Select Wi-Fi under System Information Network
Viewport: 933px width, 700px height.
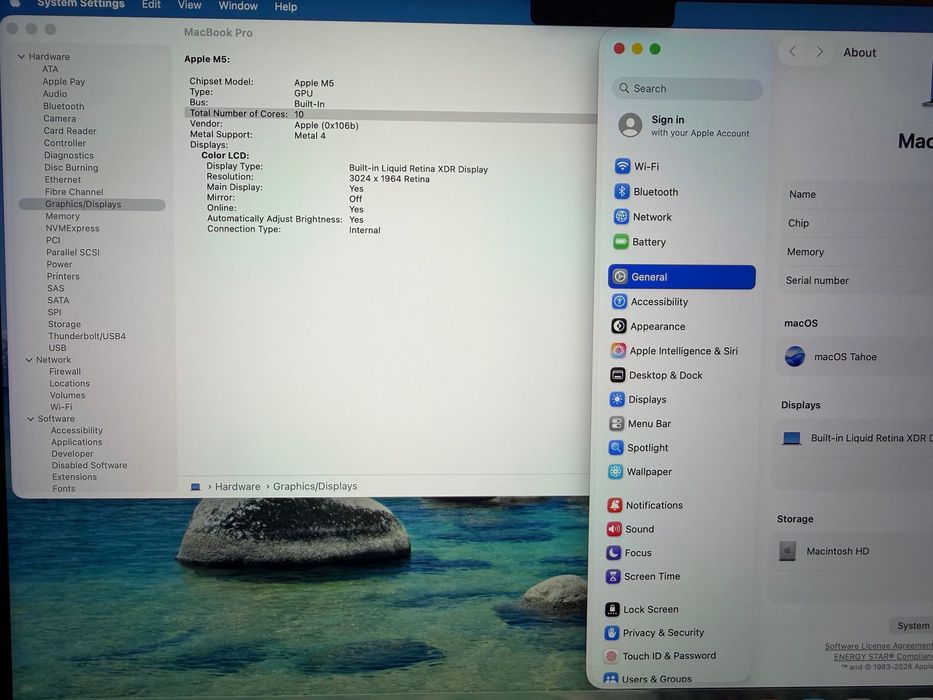pos(61,407)
